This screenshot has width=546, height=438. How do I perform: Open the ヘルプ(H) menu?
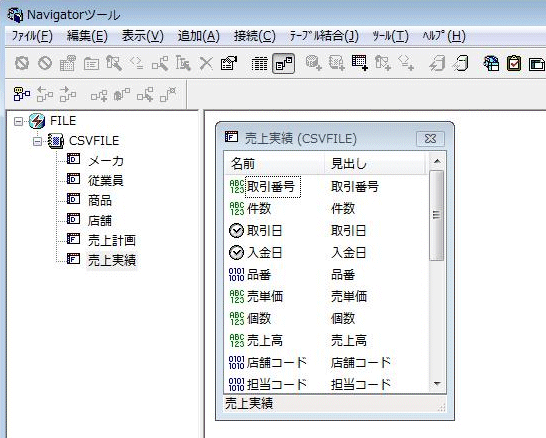(x=444, y=36)
